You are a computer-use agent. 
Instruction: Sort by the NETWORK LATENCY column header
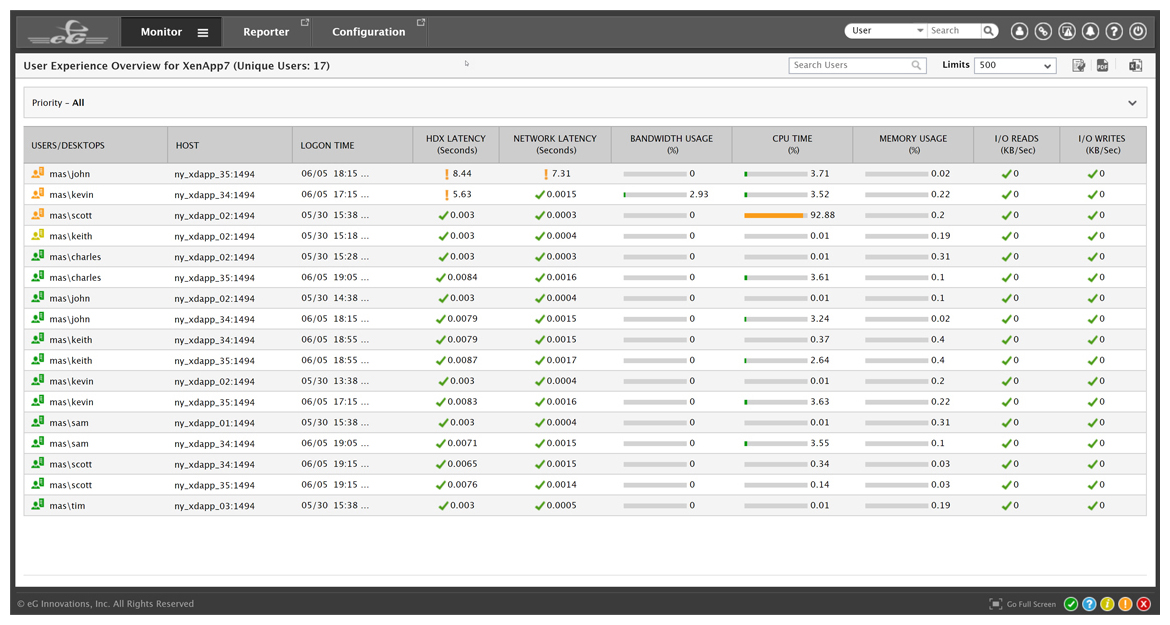[555, 145]
